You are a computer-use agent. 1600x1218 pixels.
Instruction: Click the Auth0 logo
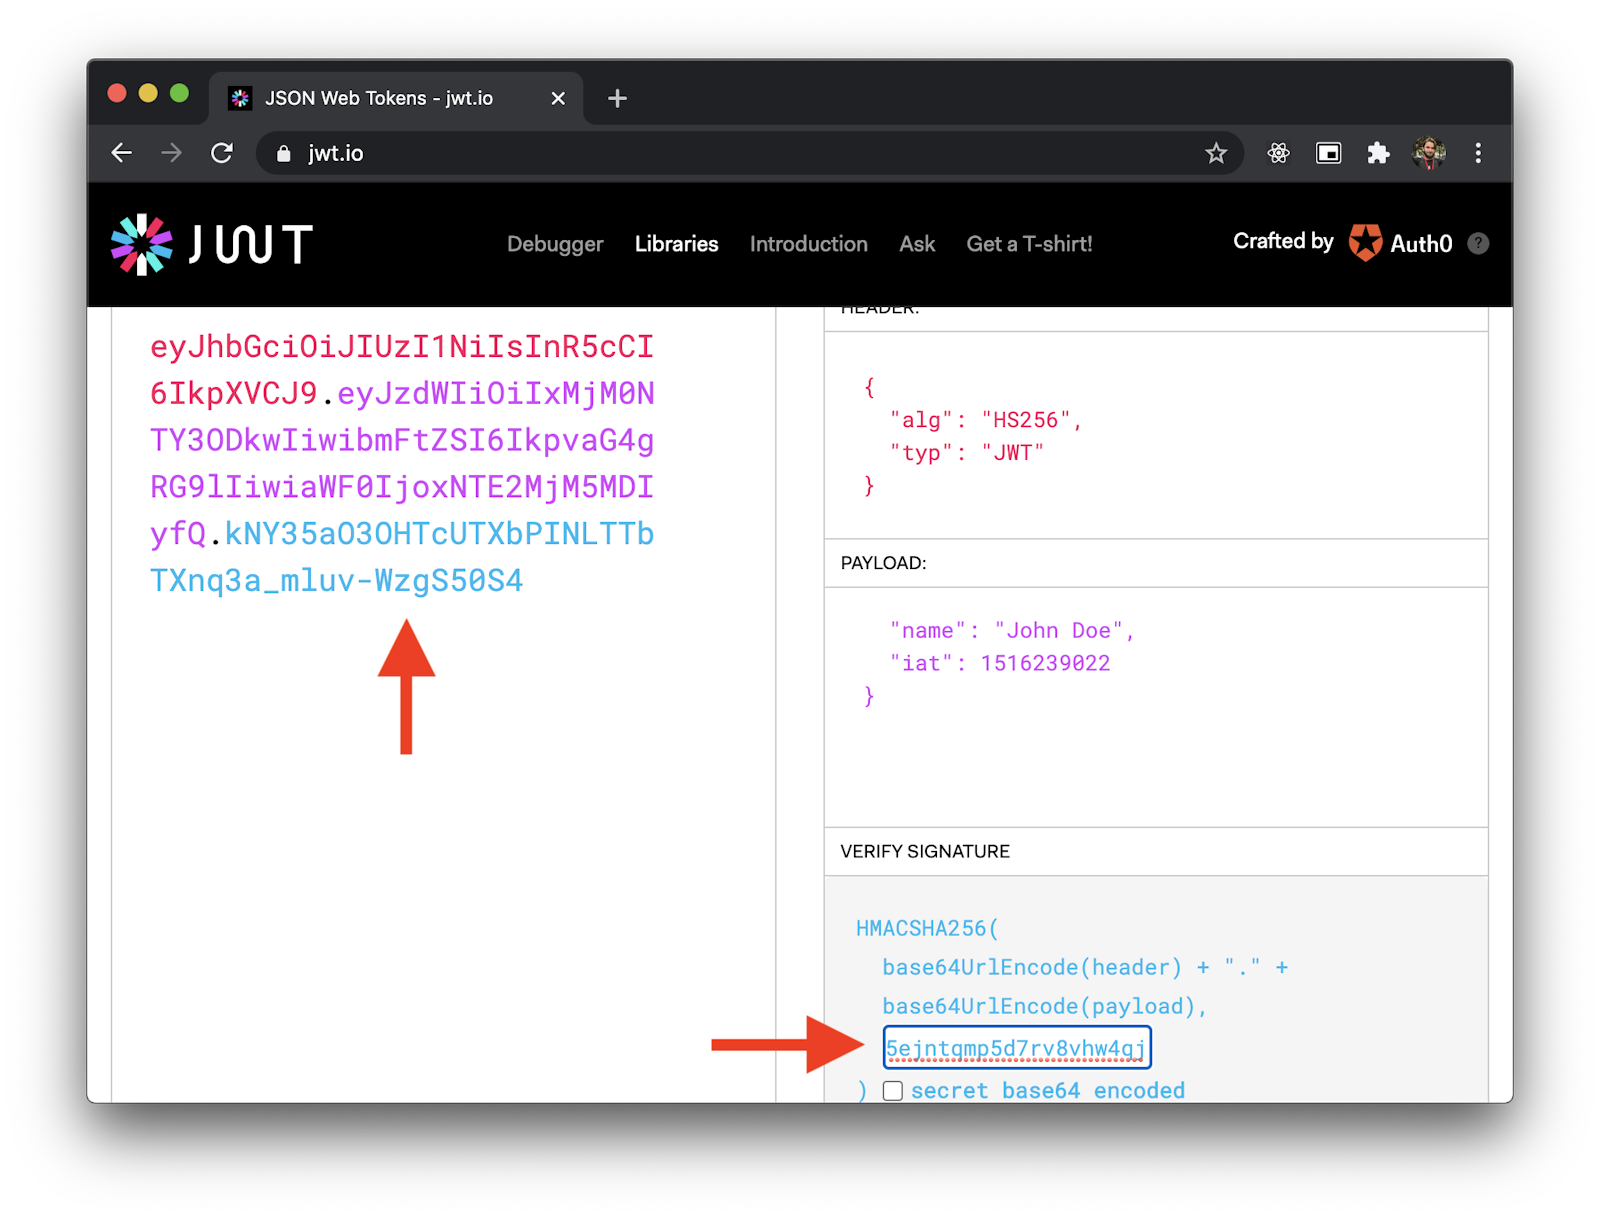click(x=1365, y=243)
